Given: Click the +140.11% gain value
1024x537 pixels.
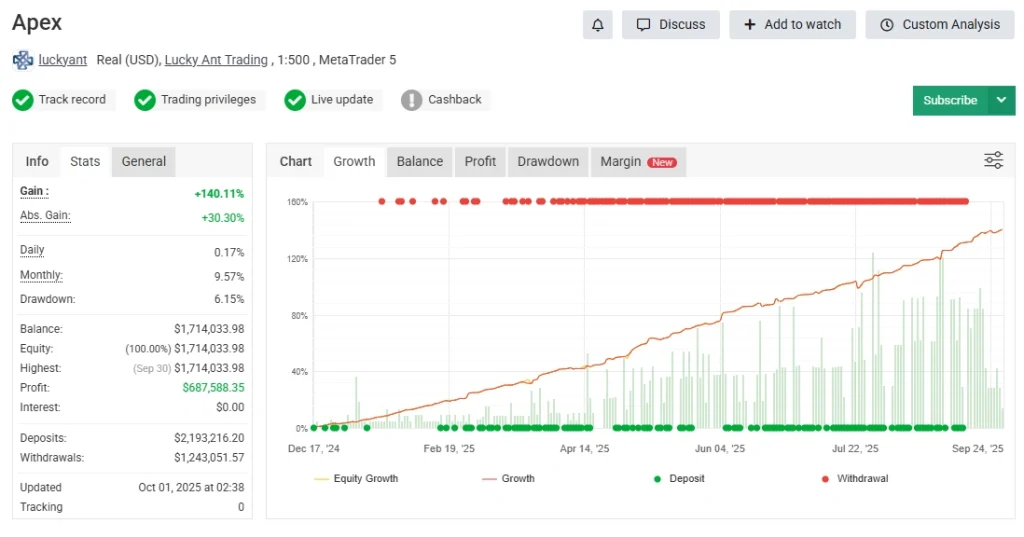Looking at the screenshot, I should pyautogui.click(x=219, y=194).
